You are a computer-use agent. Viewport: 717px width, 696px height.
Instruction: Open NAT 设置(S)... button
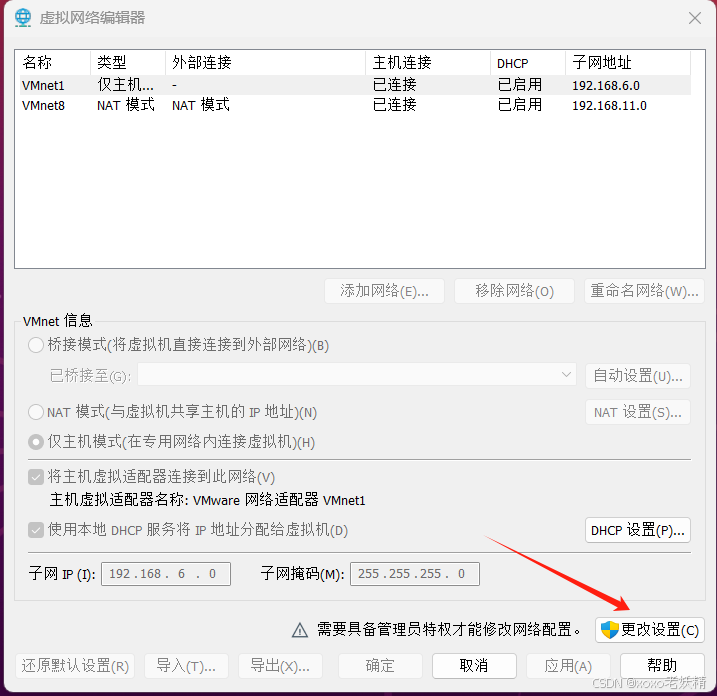[x=637, y=412]
